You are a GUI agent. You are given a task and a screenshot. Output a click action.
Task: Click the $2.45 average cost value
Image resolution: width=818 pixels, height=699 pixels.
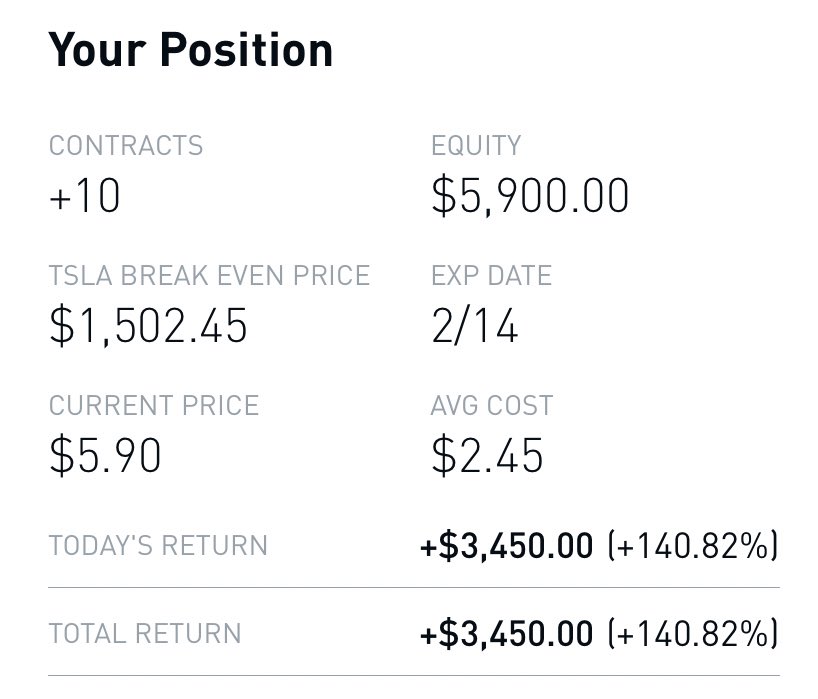[487, 456]
